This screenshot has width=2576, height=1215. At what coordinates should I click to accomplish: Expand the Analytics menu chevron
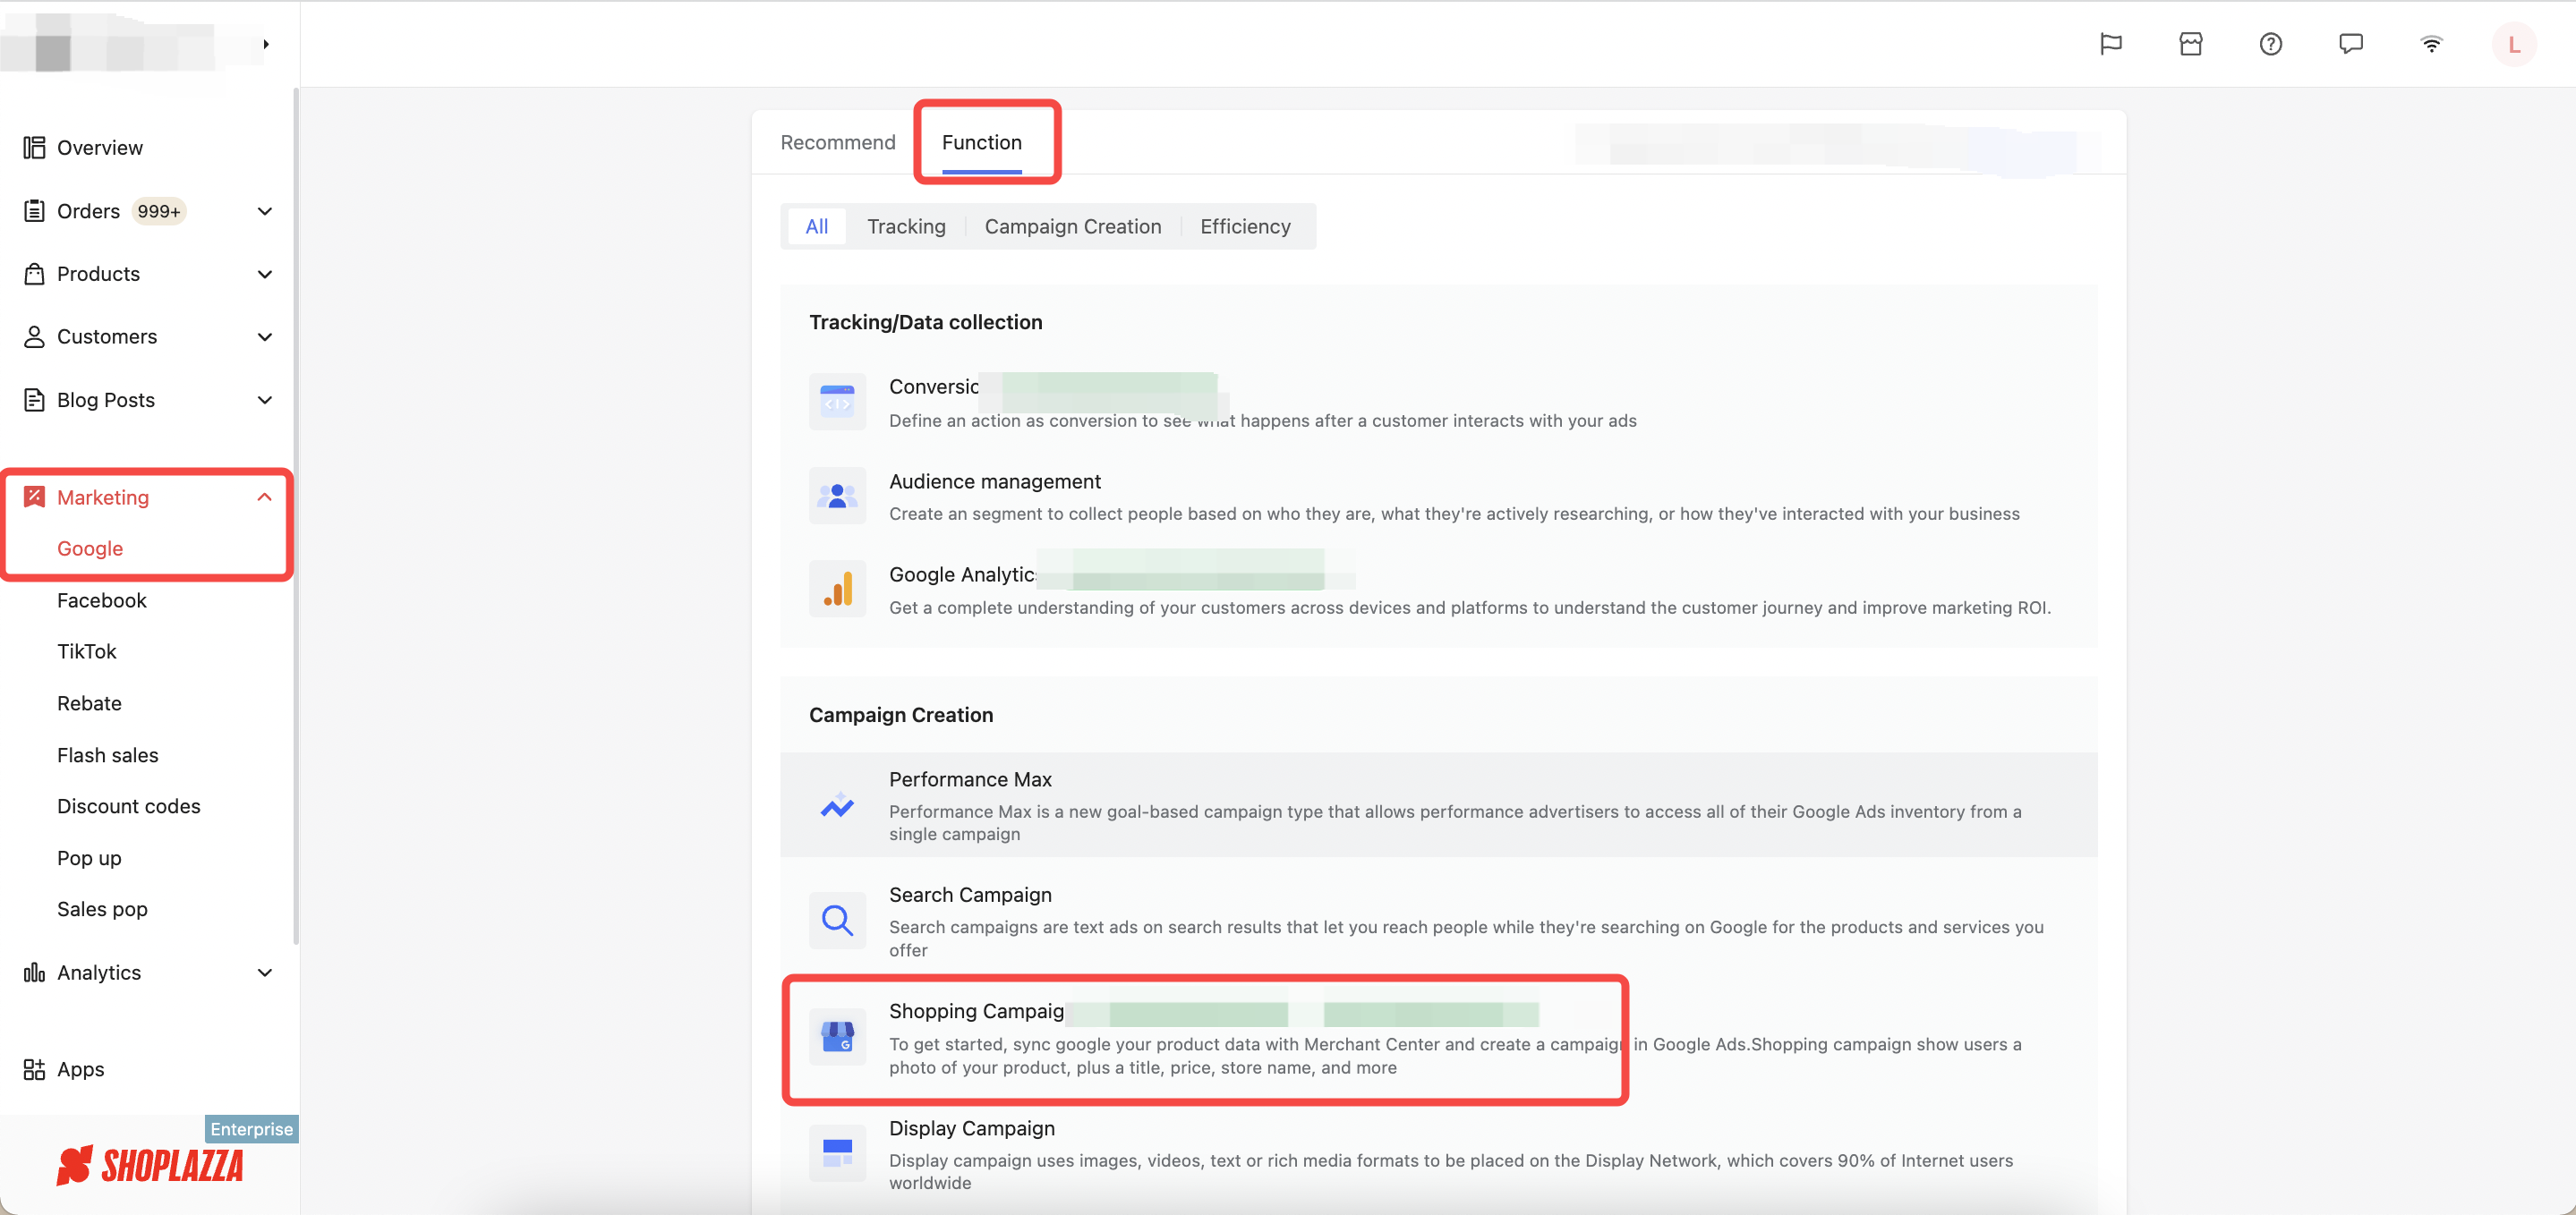265,973
